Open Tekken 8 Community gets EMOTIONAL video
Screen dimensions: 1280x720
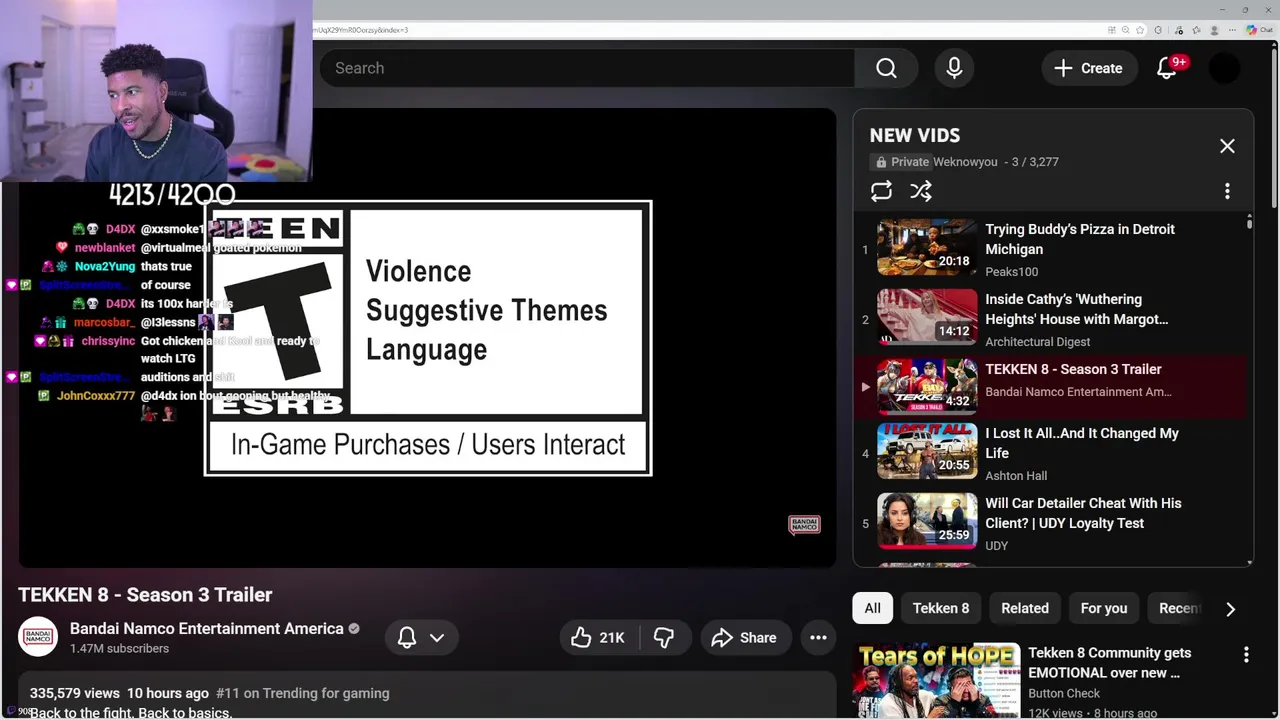pos(1110,663)
